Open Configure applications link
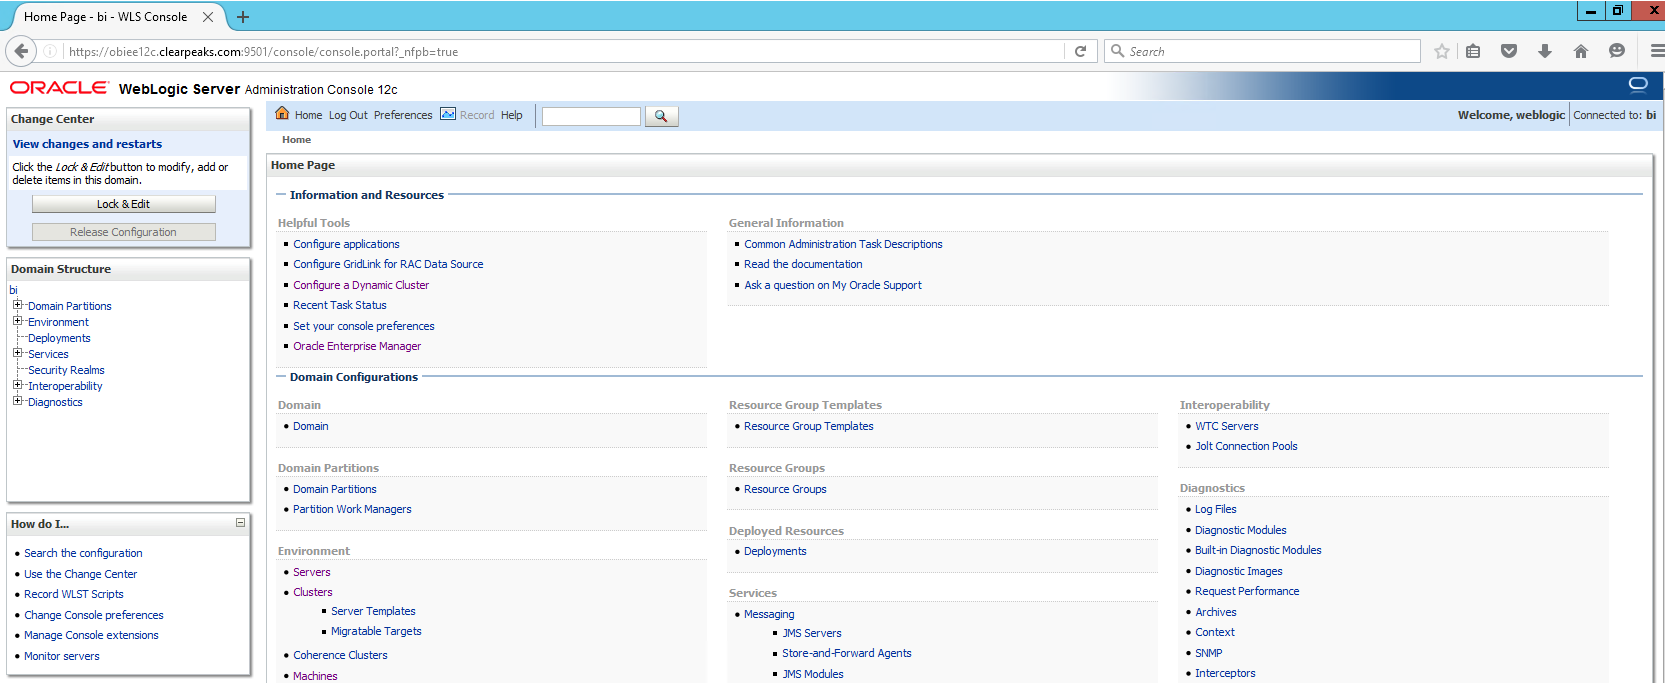1665x683 pixels. 346,244
